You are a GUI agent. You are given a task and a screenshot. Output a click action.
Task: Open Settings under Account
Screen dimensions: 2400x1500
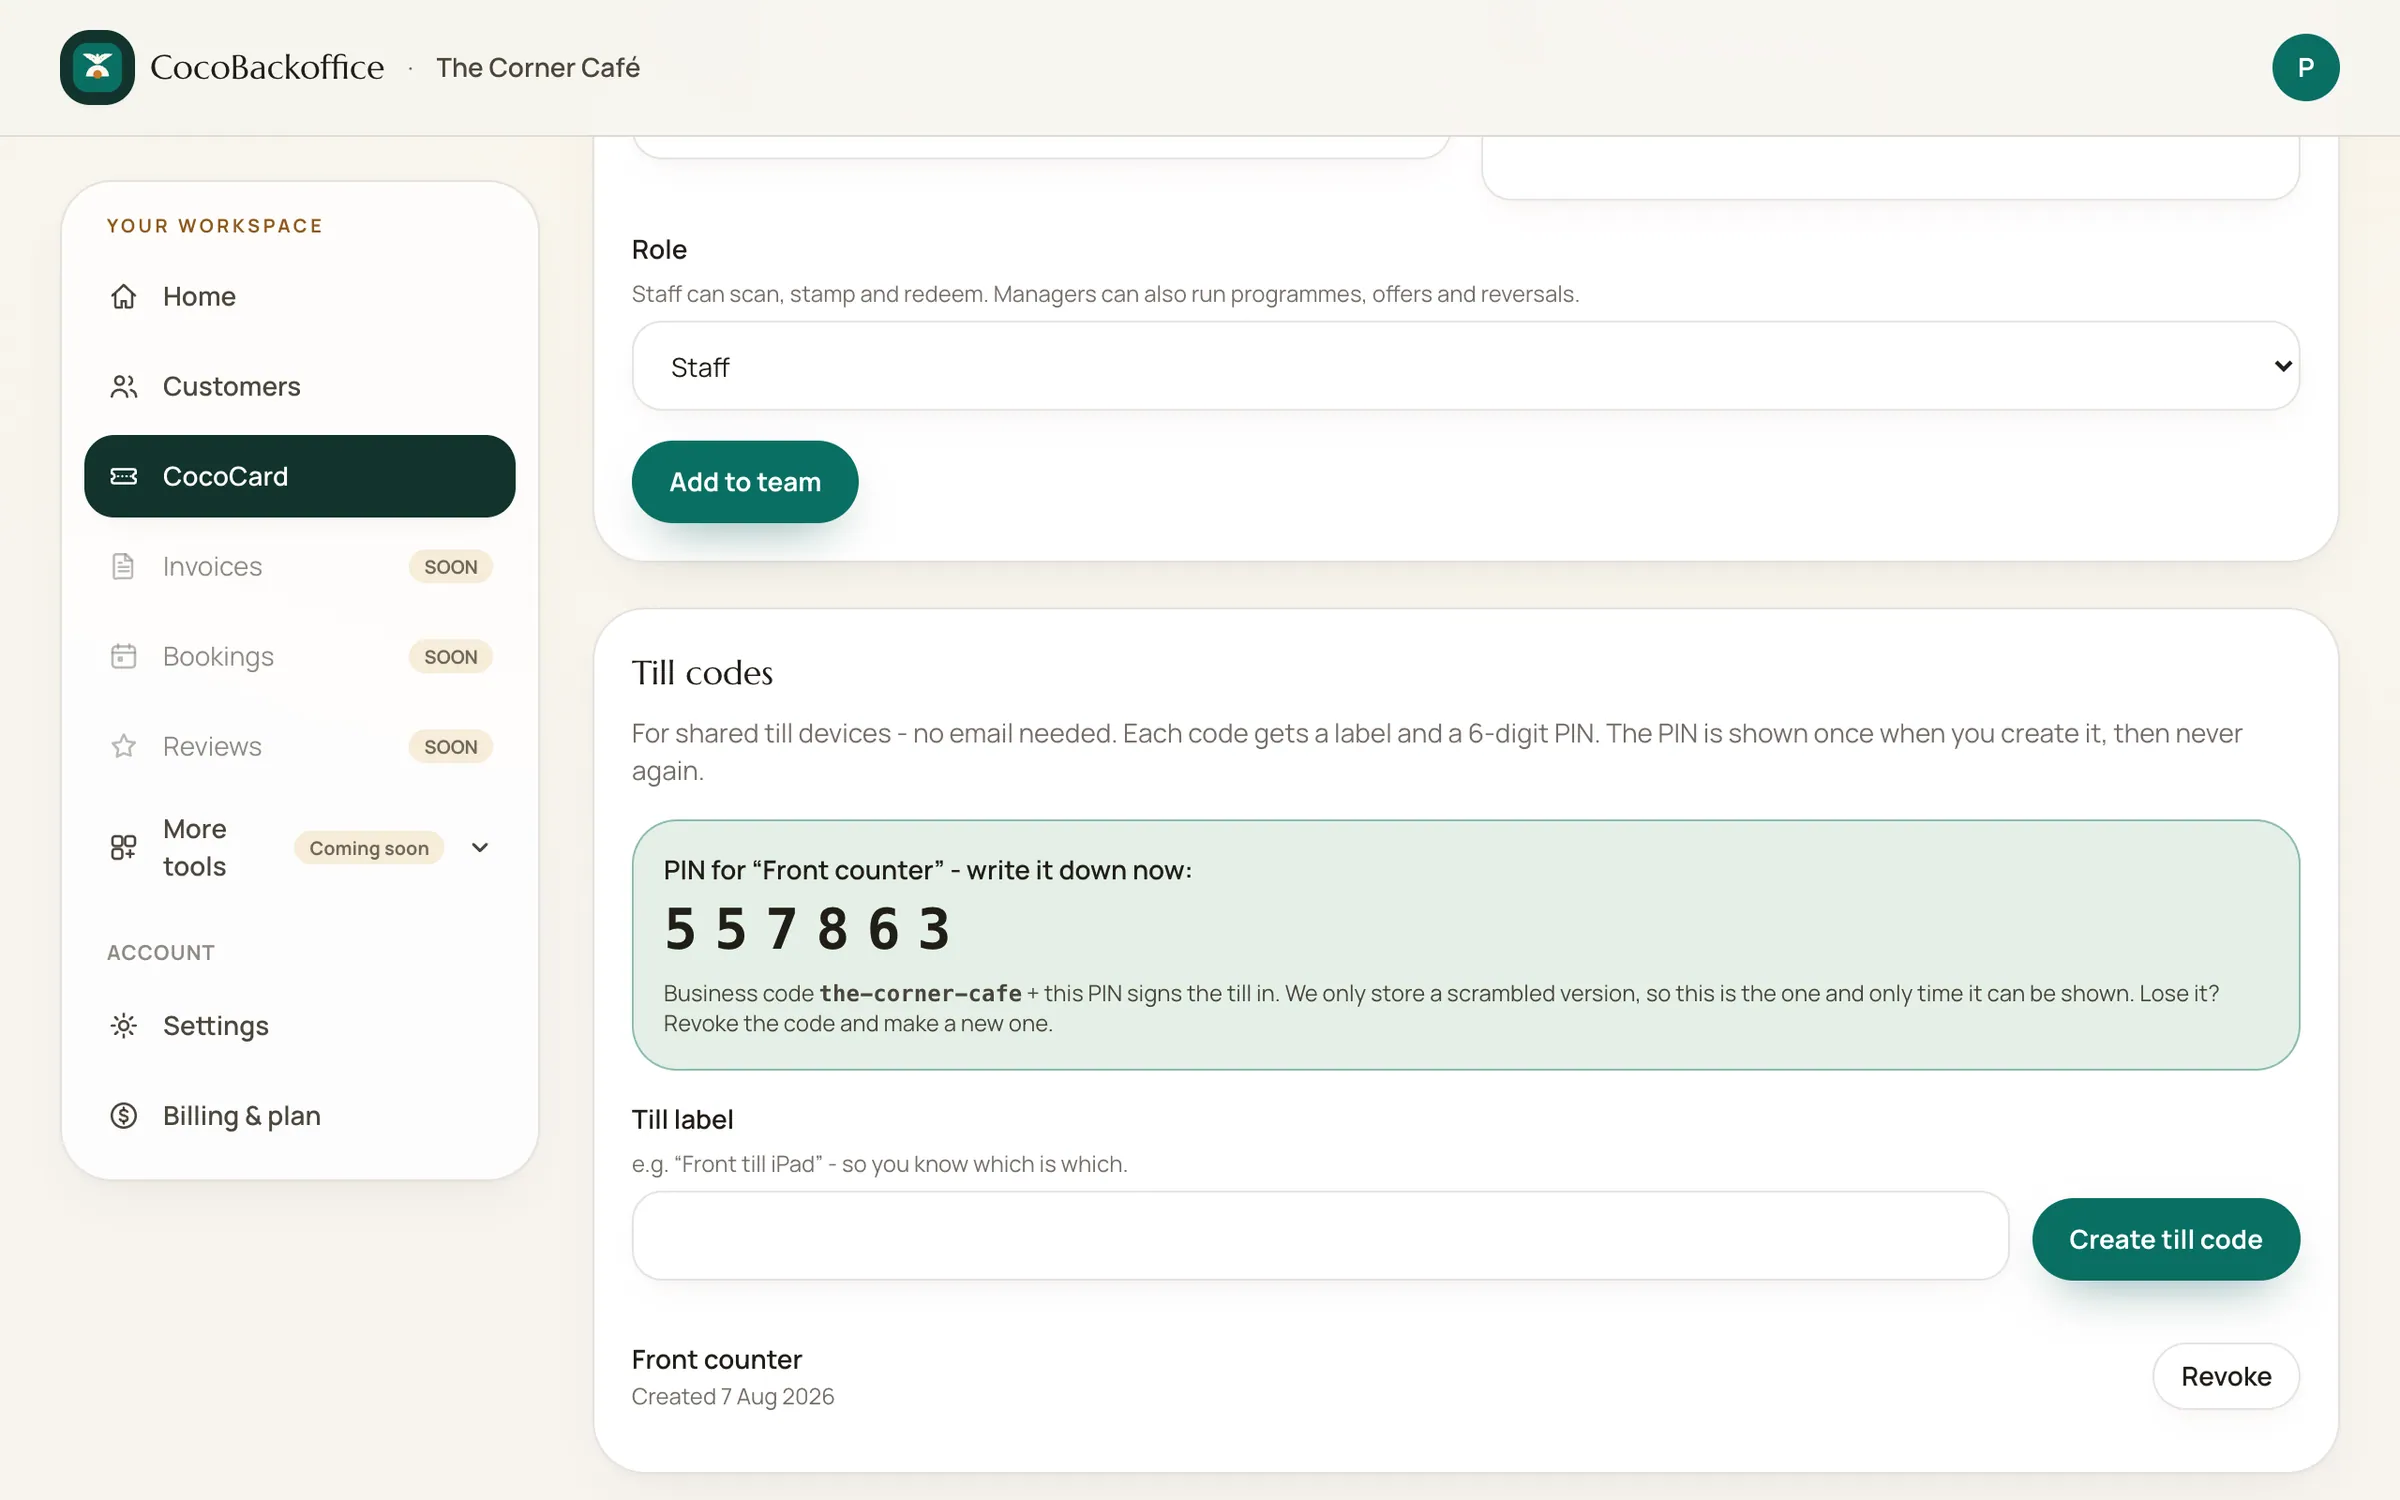pos(300,1026)
